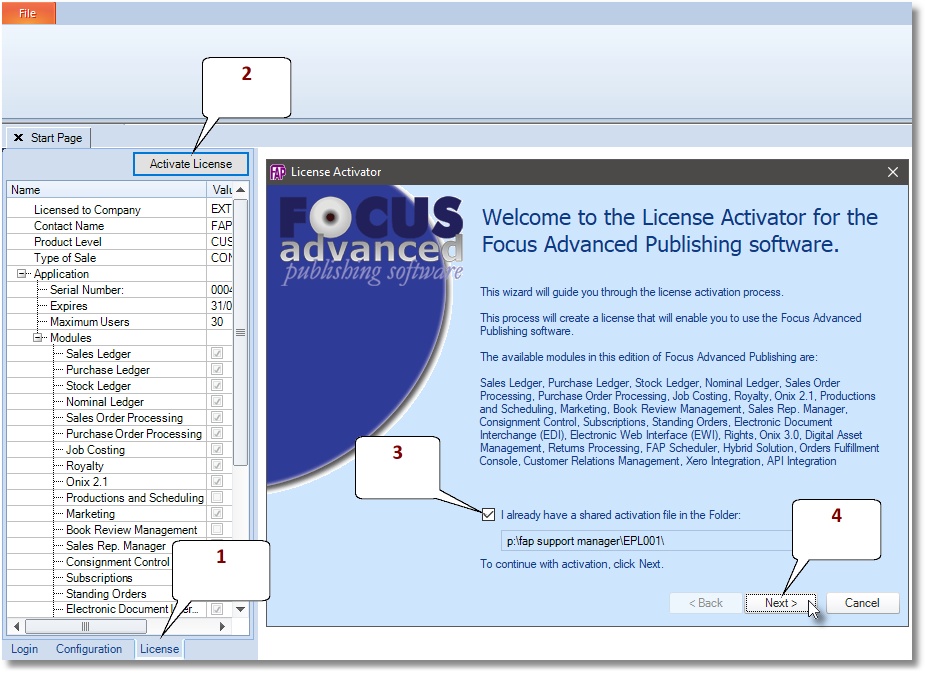Cancel the License Activator wizard

tap(862, 603)
